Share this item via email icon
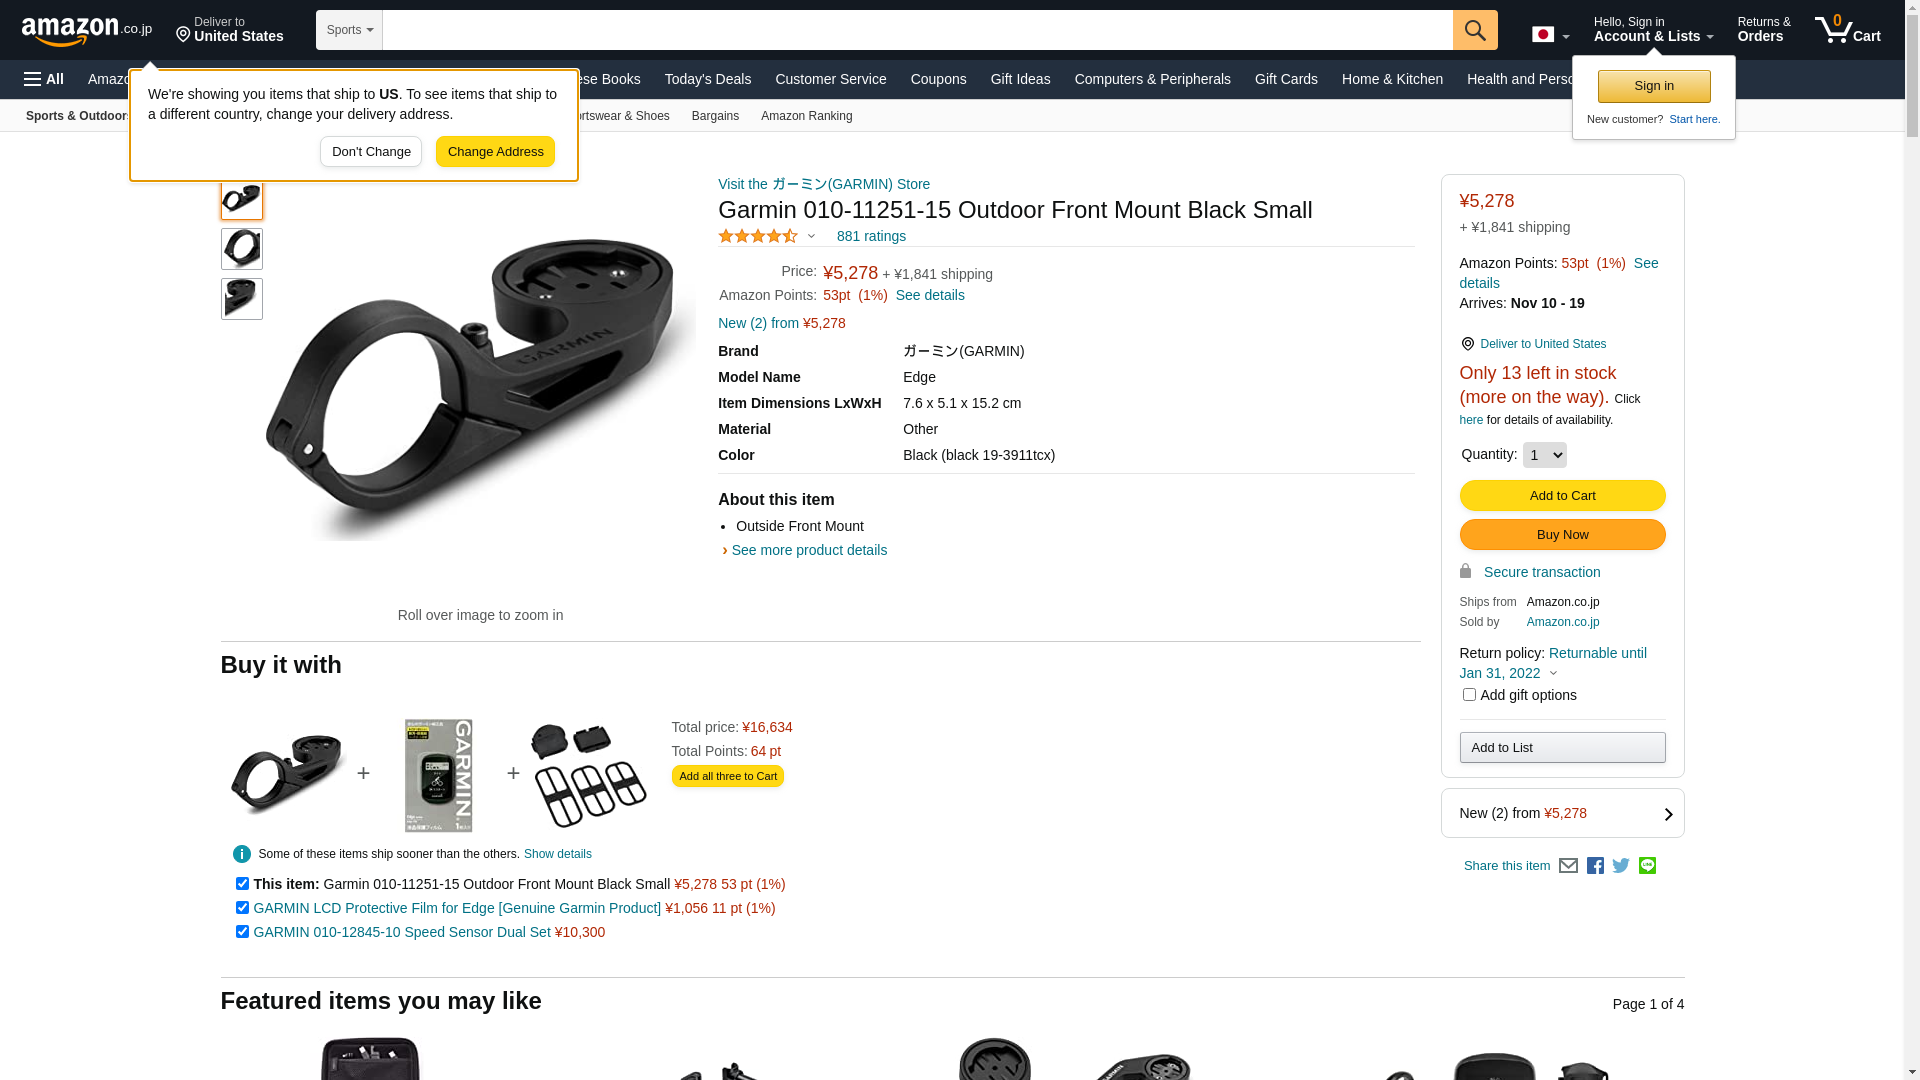 pos(1568,866)
